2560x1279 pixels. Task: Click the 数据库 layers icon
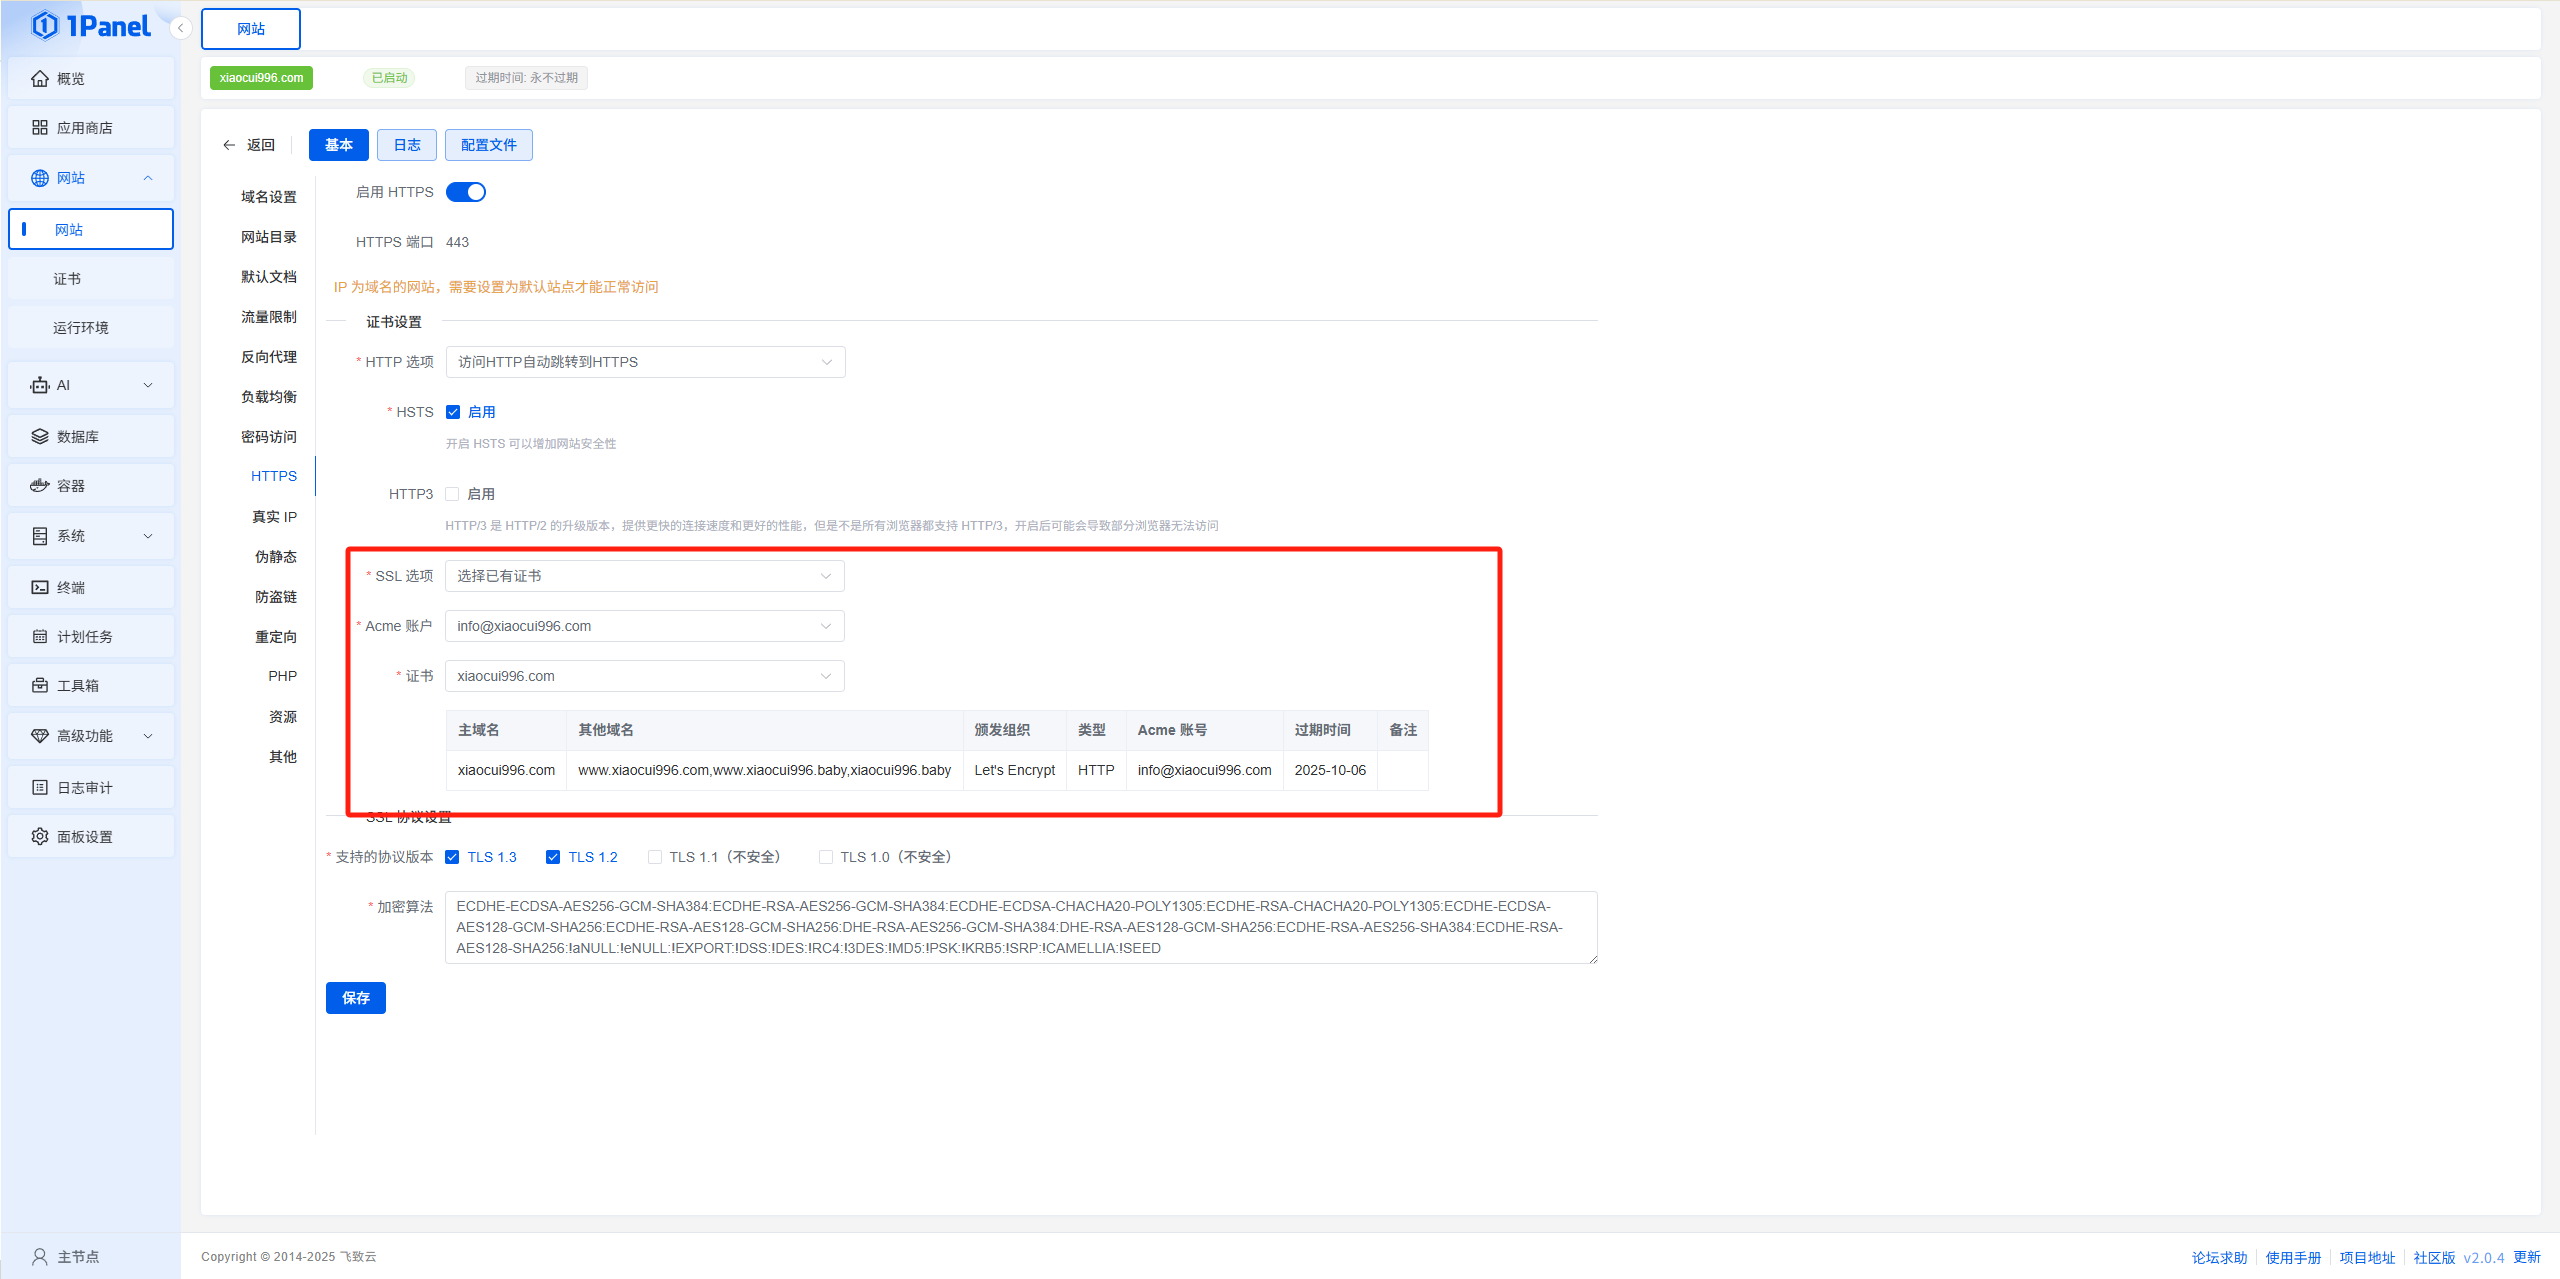tap(40, 437)
